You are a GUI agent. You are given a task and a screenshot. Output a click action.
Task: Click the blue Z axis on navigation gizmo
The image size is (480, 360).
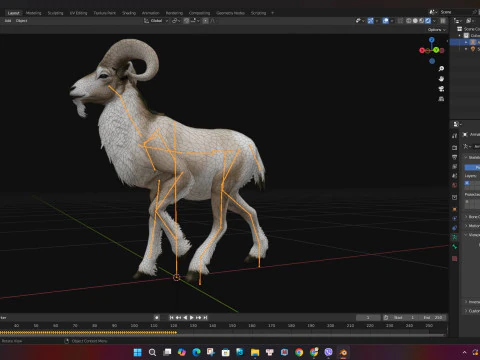pyautogui.click(x=432, y=40)
